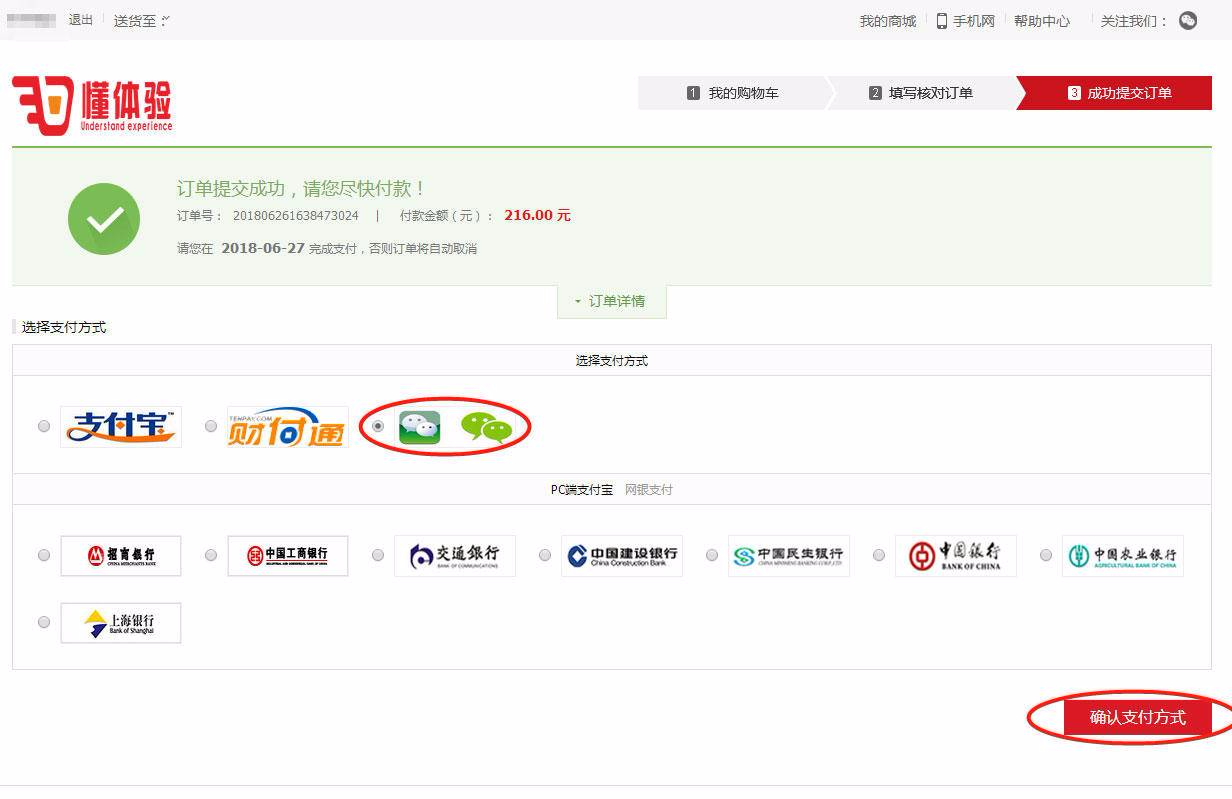This screenshot has width=1232, height=799.
Task: Select the 中国工商银行 bank logo
Action: (288, 556)
